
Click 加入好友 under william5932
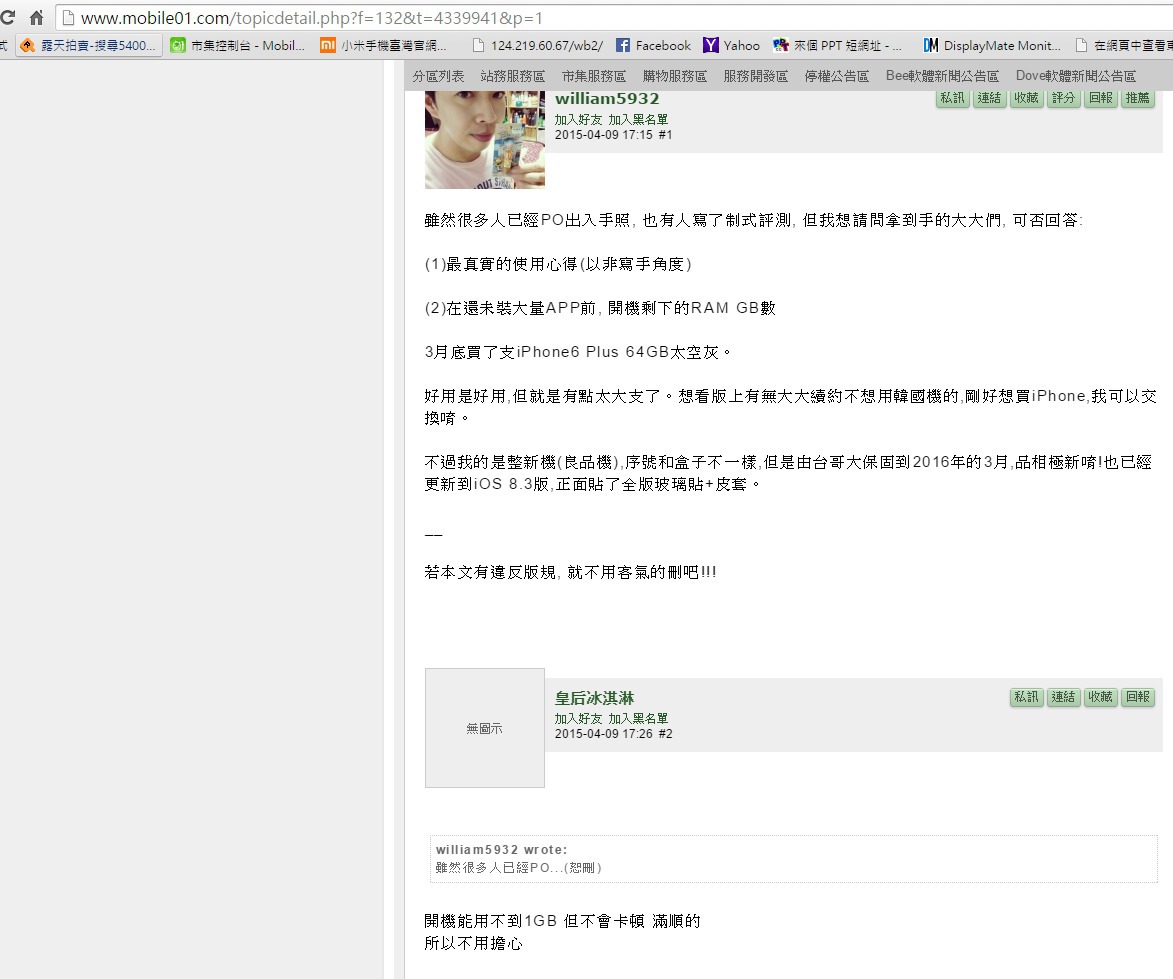578,120
